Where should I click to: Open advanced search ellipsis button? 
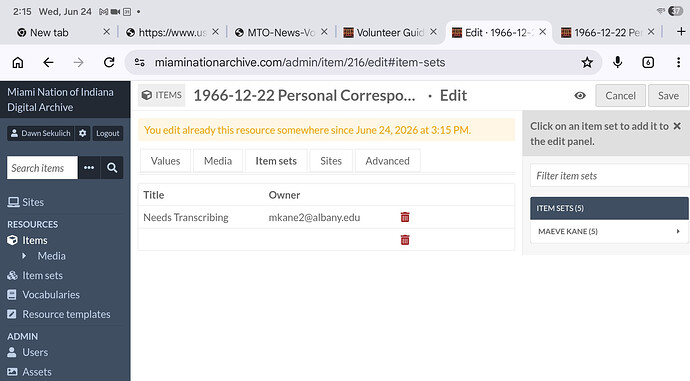(x=89, y=168)
